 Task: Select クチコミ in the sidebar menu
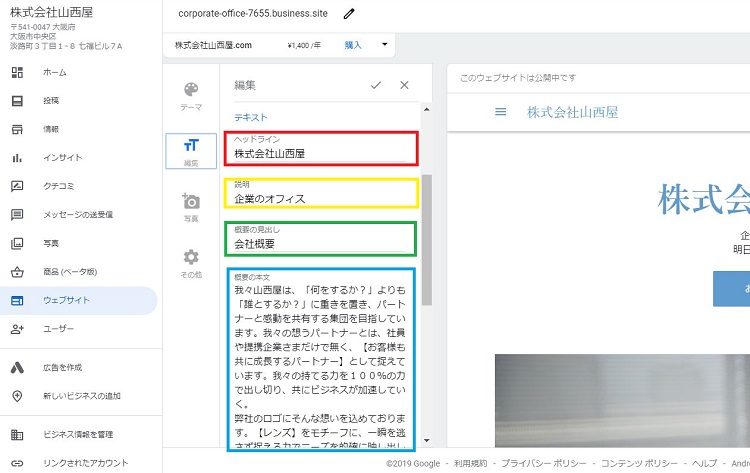[59, 186]
